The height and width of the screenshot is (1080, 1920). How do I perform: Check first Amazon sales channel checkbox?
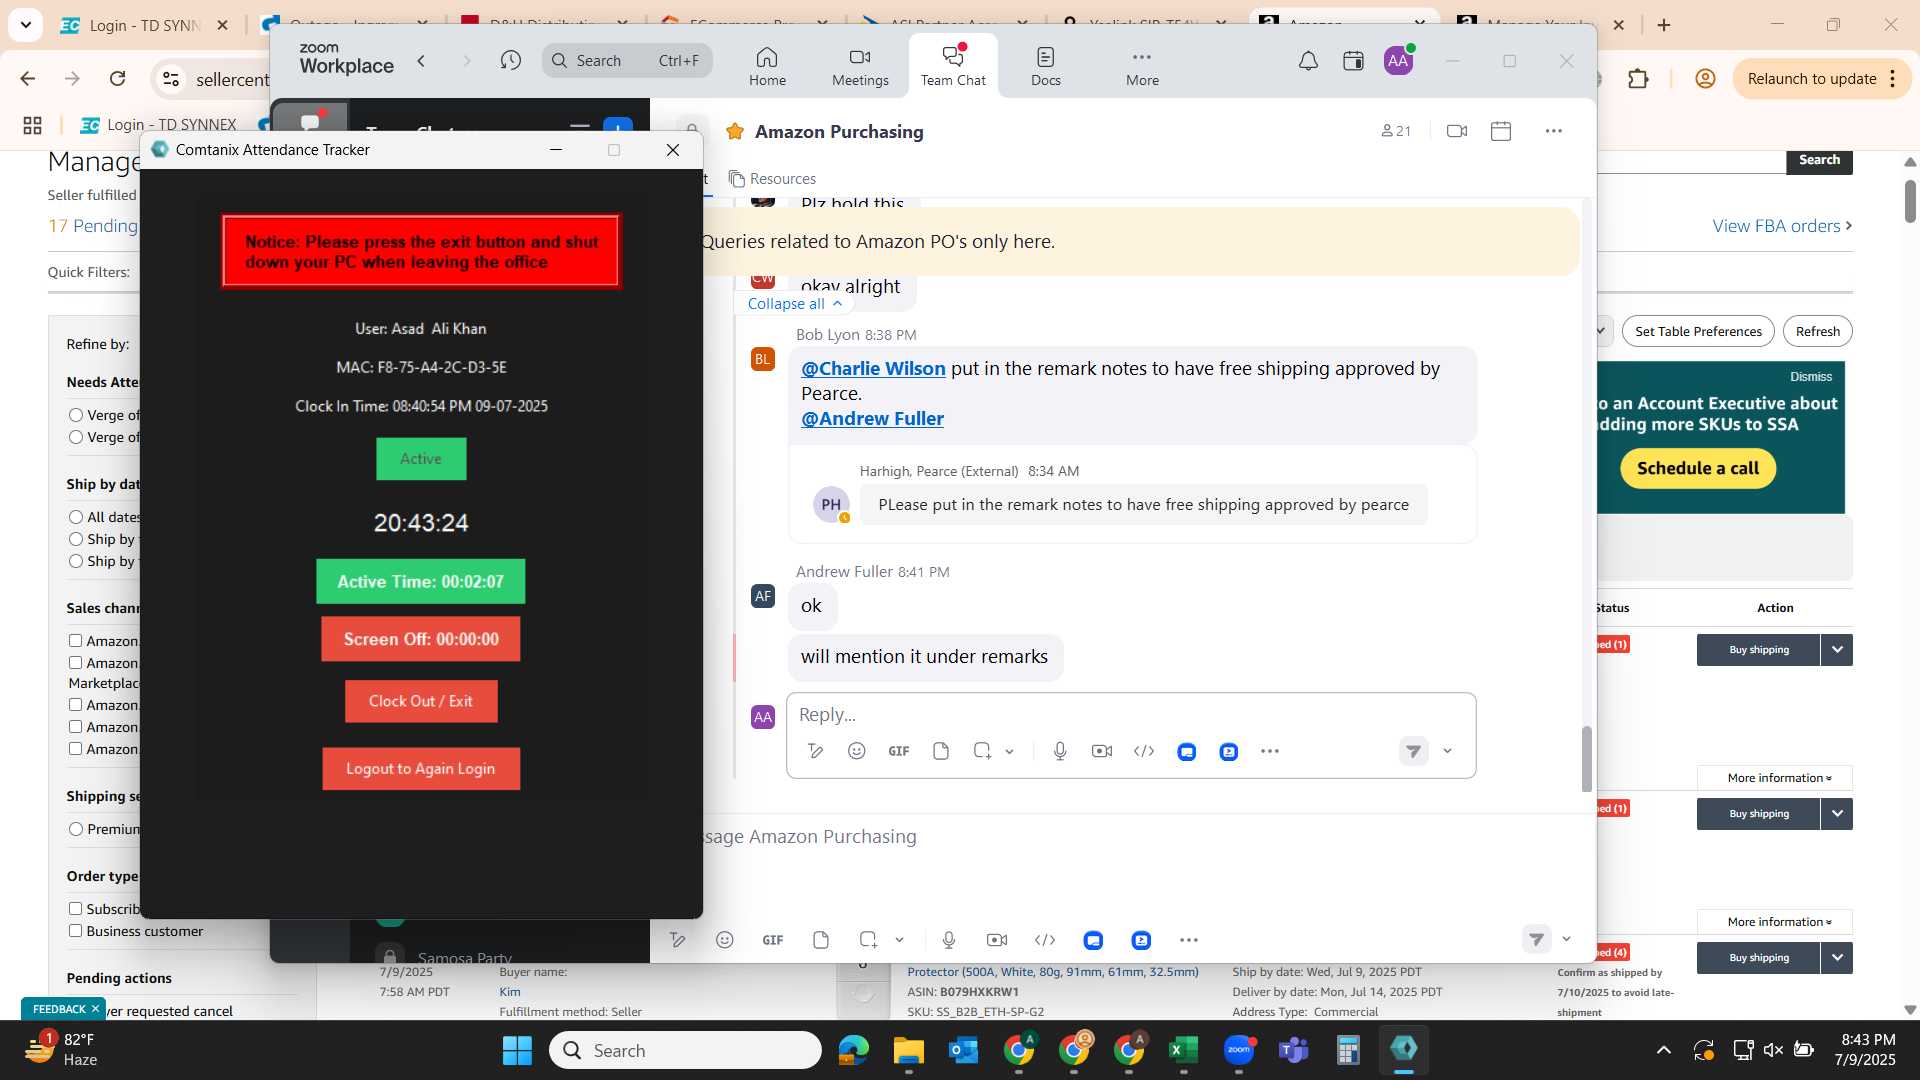pyautogui.click(x=75, y=641)
